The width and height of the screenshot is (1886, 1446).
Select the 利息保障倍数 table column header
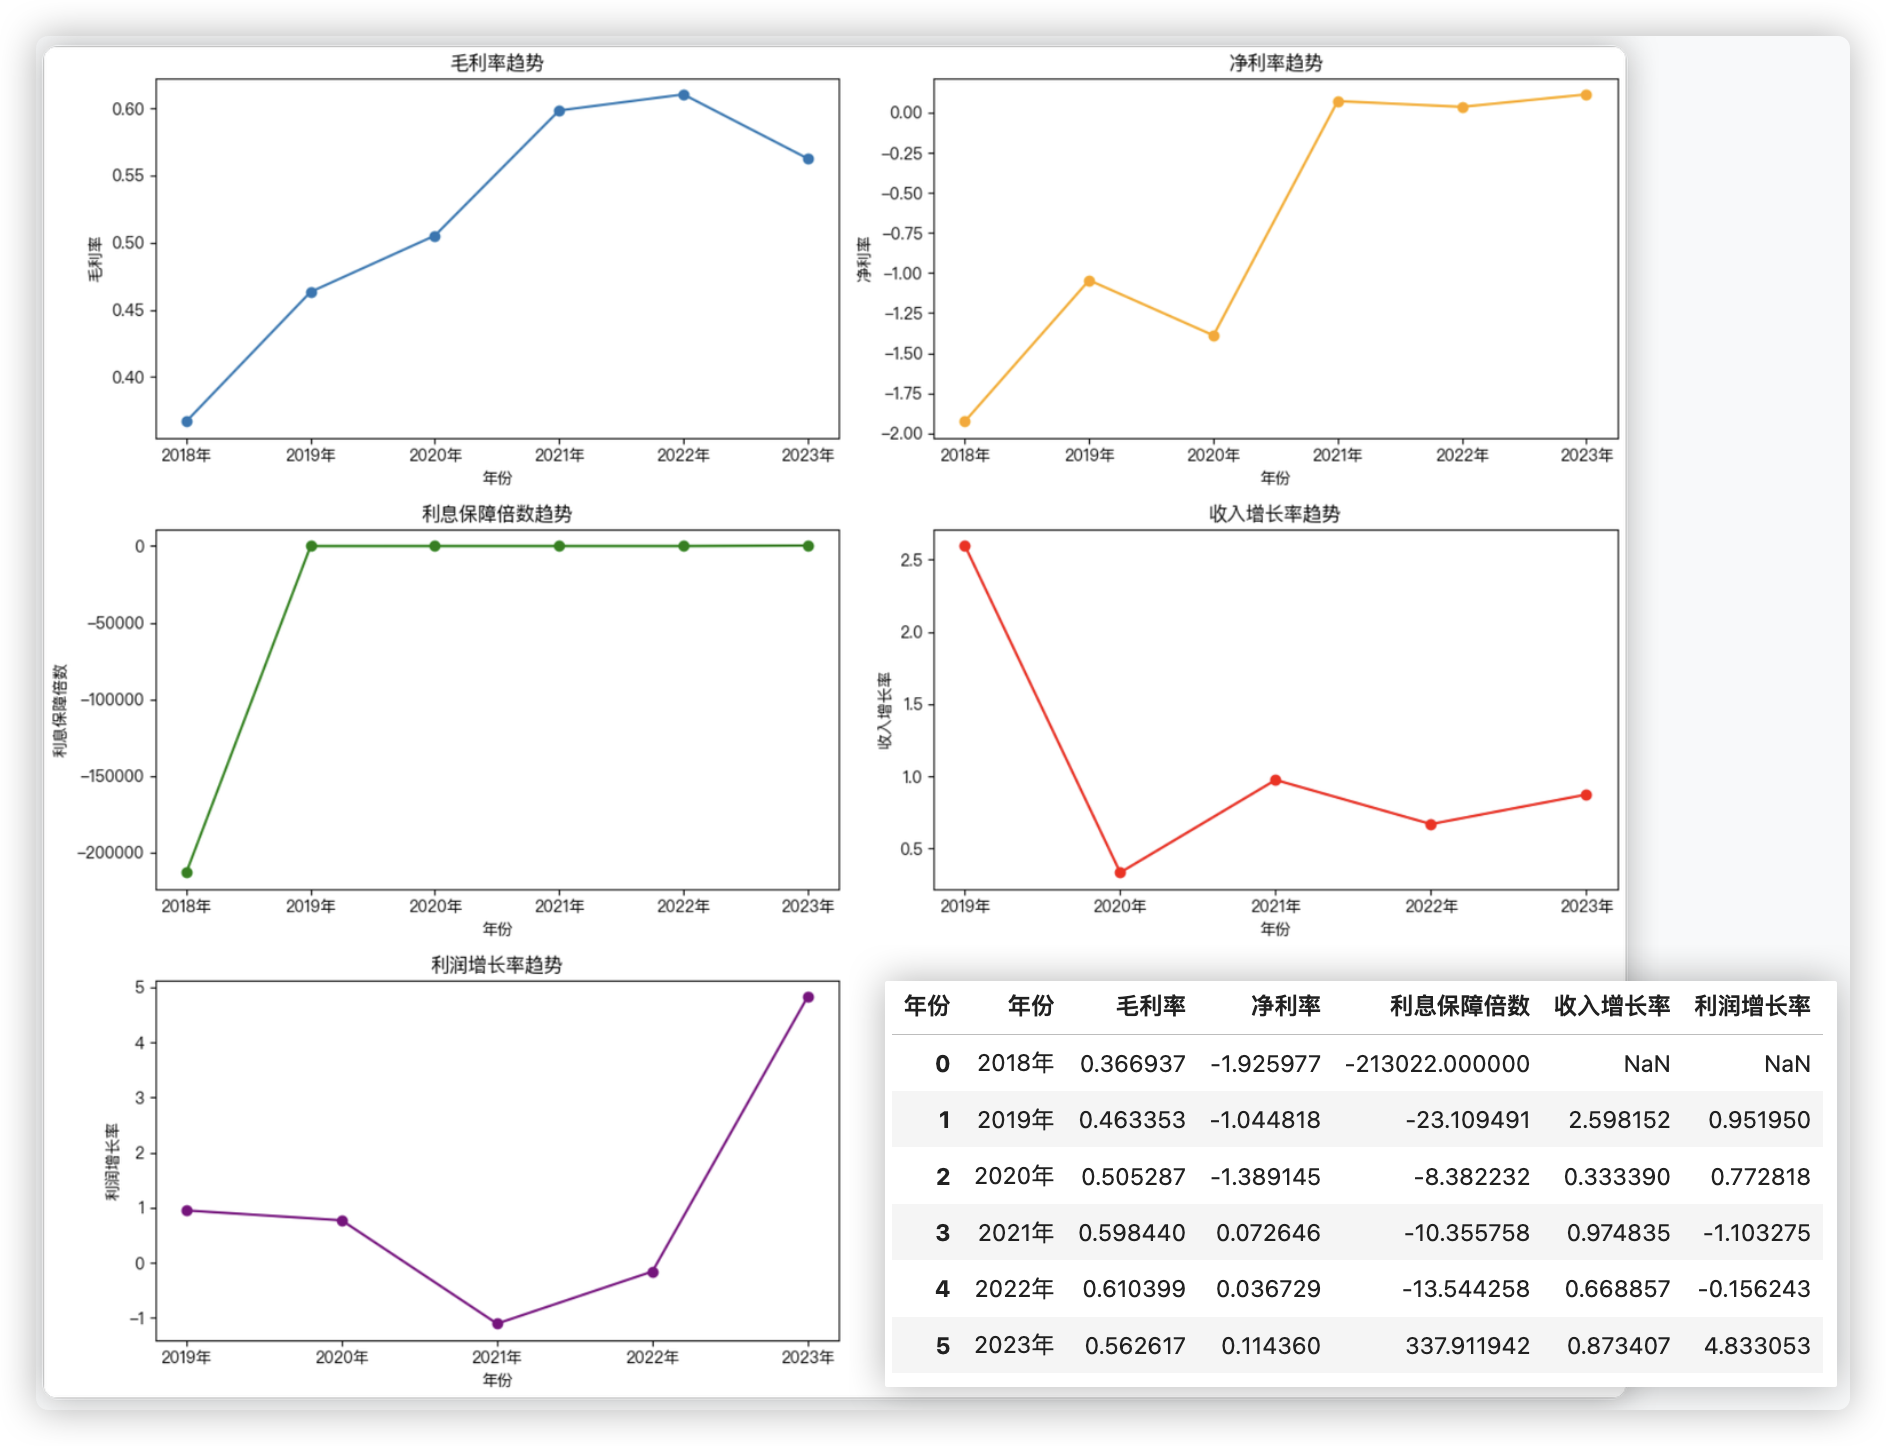(x=1459, y=1006)
